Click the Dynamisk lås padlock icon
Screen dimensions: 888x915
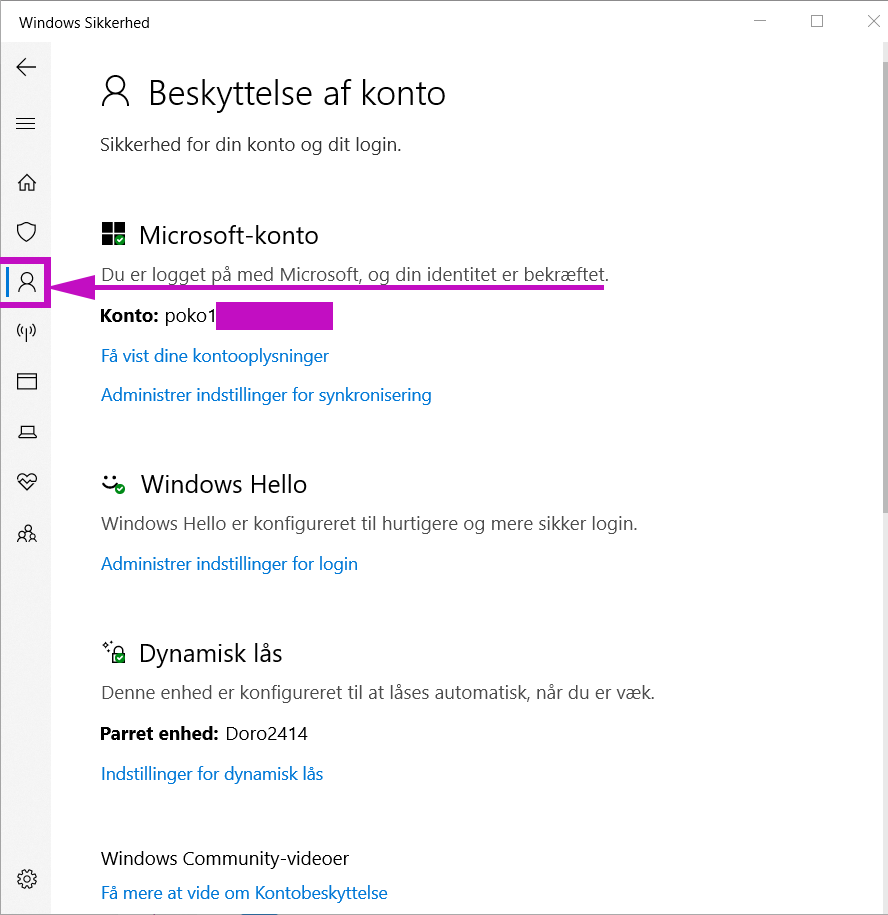(x=114, y=652)
